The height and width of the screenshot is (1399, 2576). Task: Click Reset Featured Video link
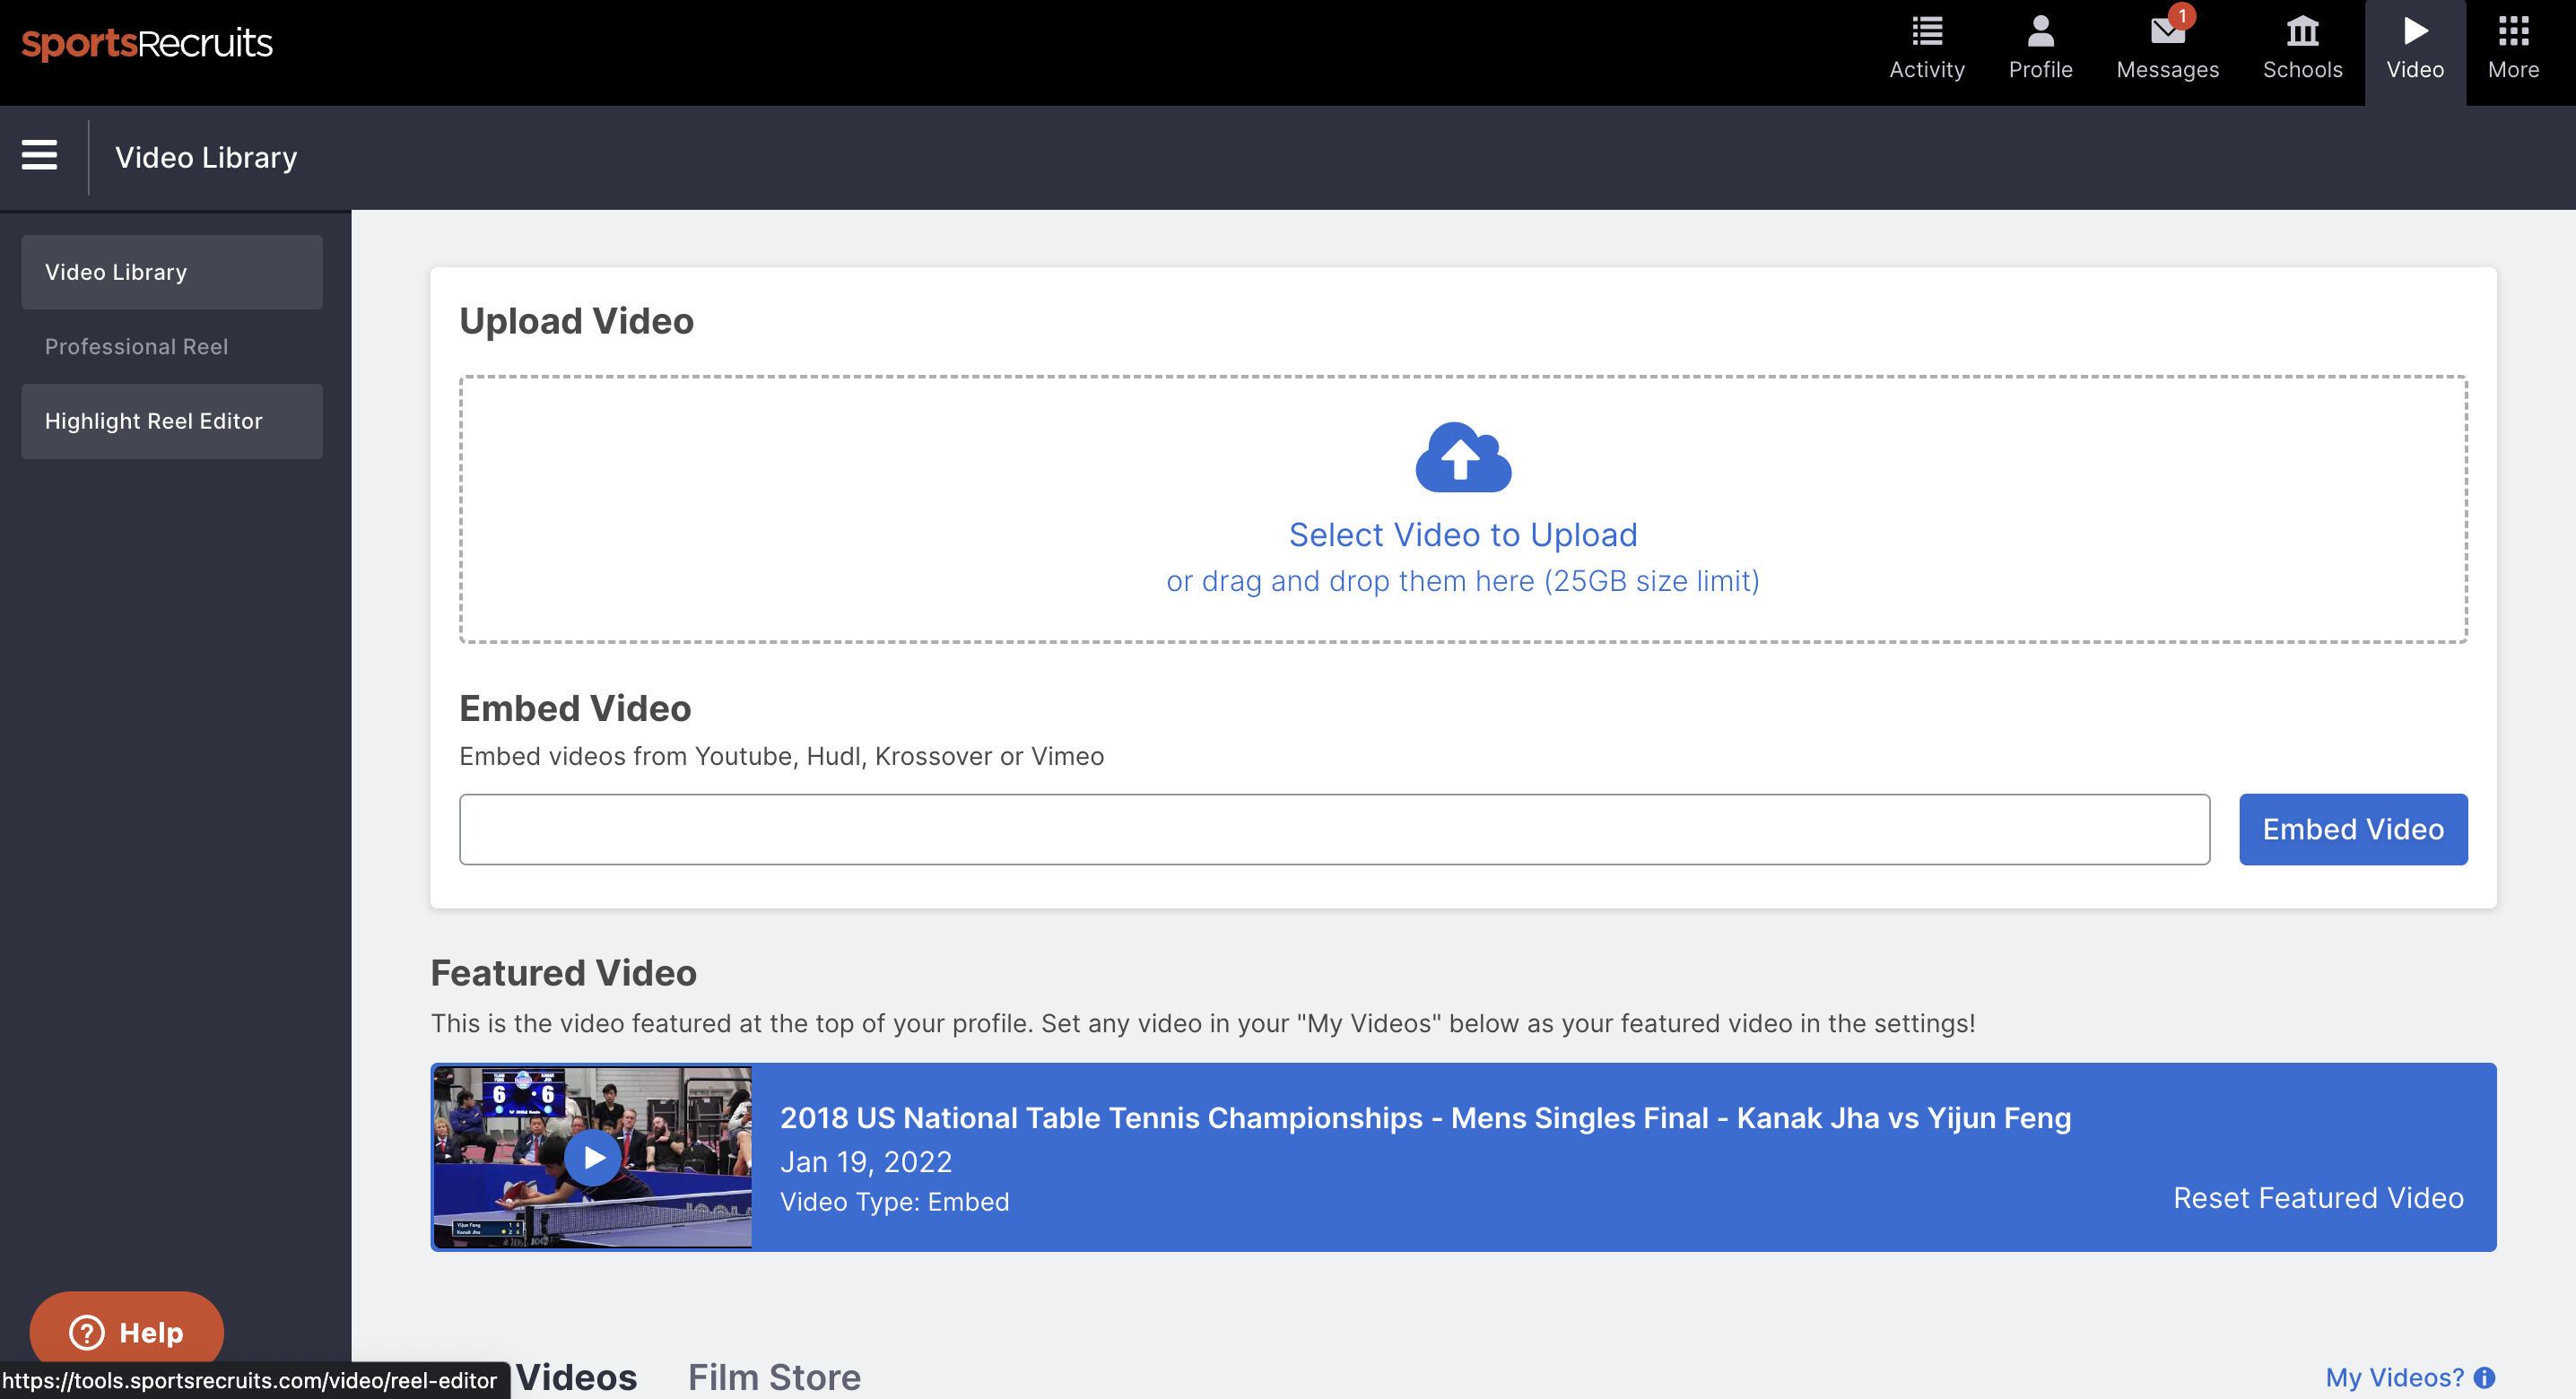[2318, 1197]
